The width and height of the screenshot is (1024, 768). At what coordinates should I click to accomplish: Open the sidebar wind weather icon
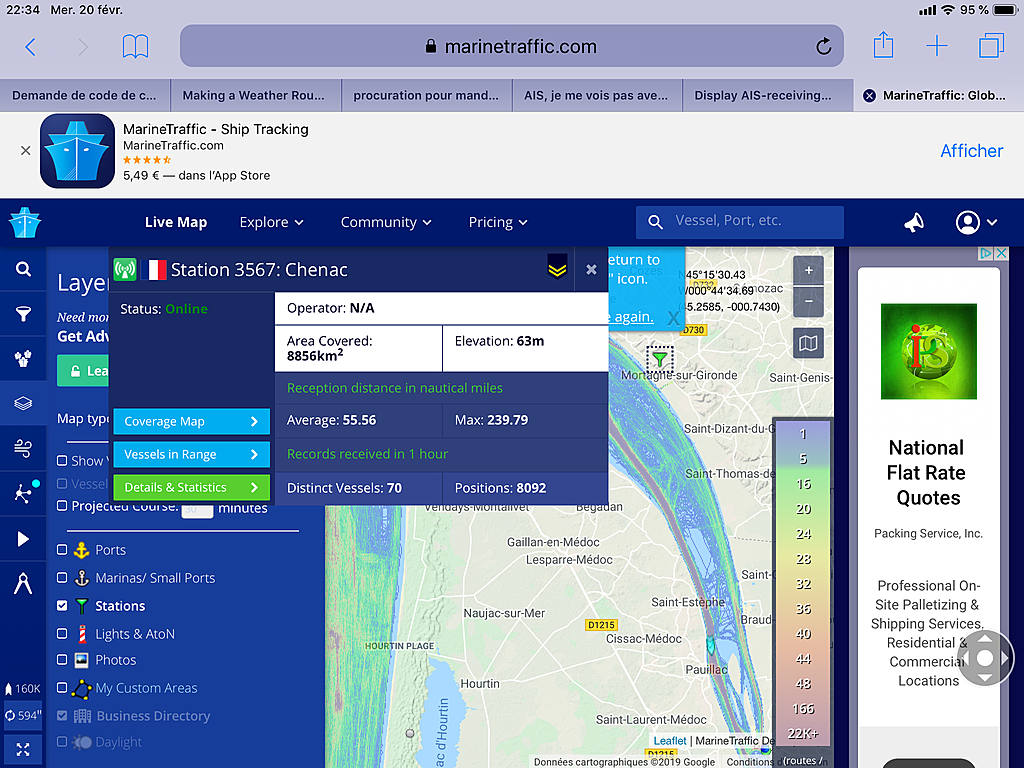click(23, 448)
